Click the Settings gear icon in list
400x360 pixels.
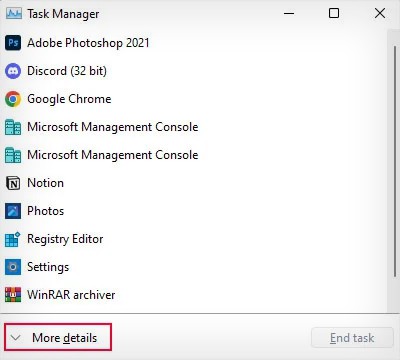(x=13, y=267)
